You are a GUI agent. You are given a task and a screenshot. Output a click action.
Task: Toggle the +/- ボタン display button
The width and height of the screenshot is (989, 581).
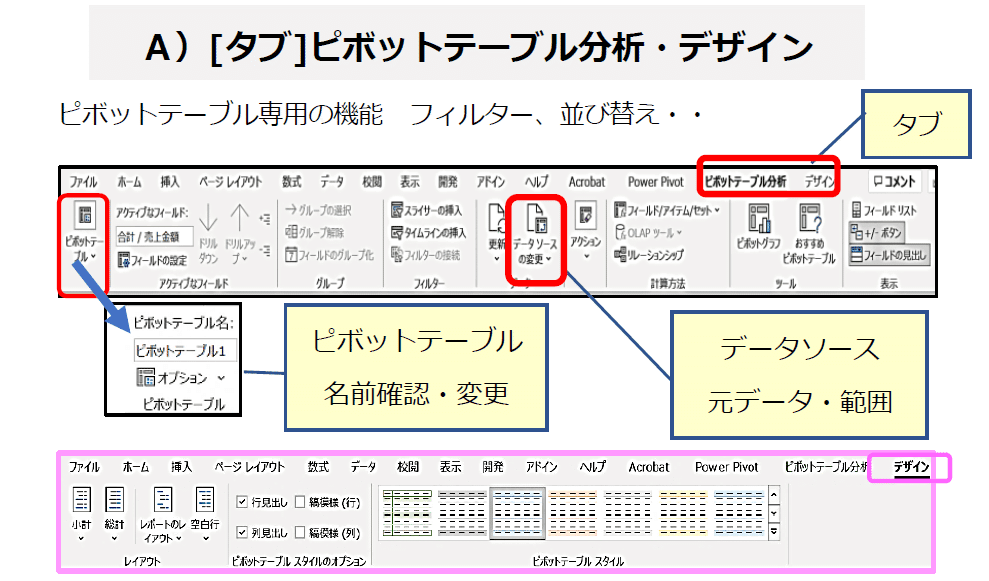(877, 233)
